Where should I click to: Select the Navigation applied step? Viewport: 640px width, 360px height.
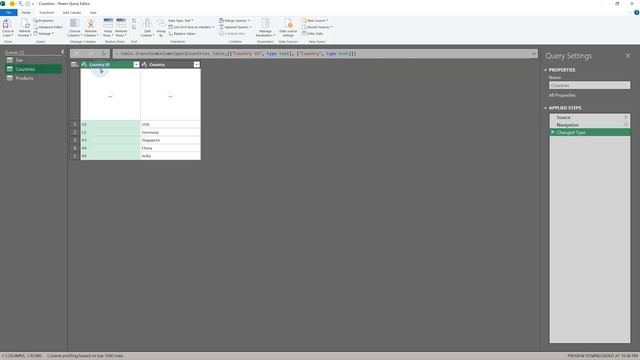(x=589, y=125)
